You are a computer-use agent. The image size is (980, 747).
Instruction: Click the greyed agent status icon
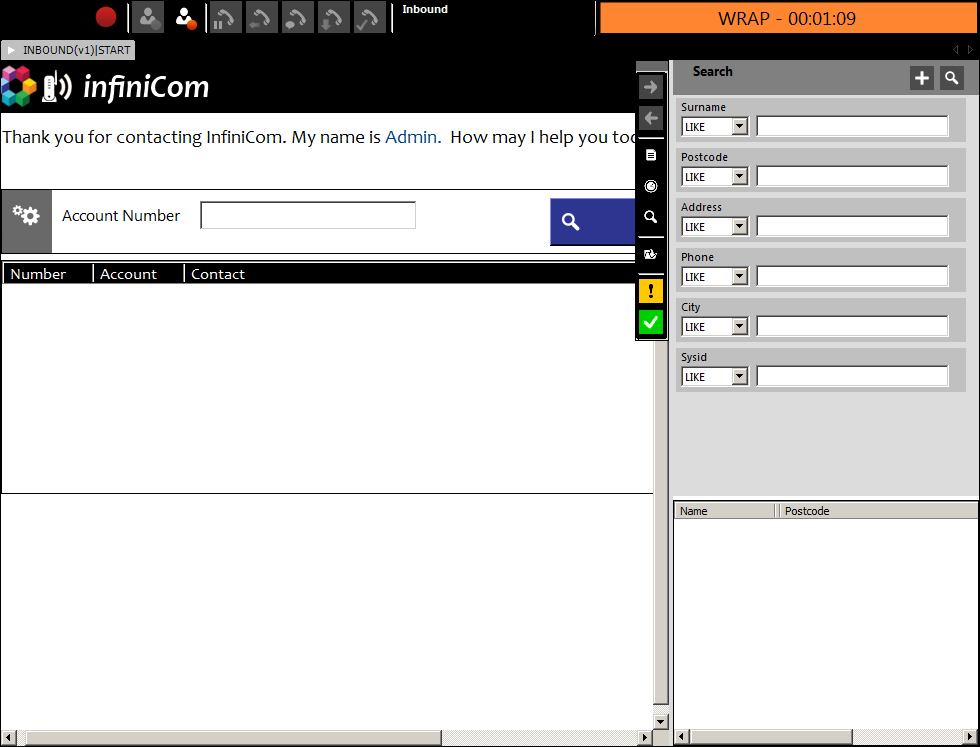click(x=149, y=18)
